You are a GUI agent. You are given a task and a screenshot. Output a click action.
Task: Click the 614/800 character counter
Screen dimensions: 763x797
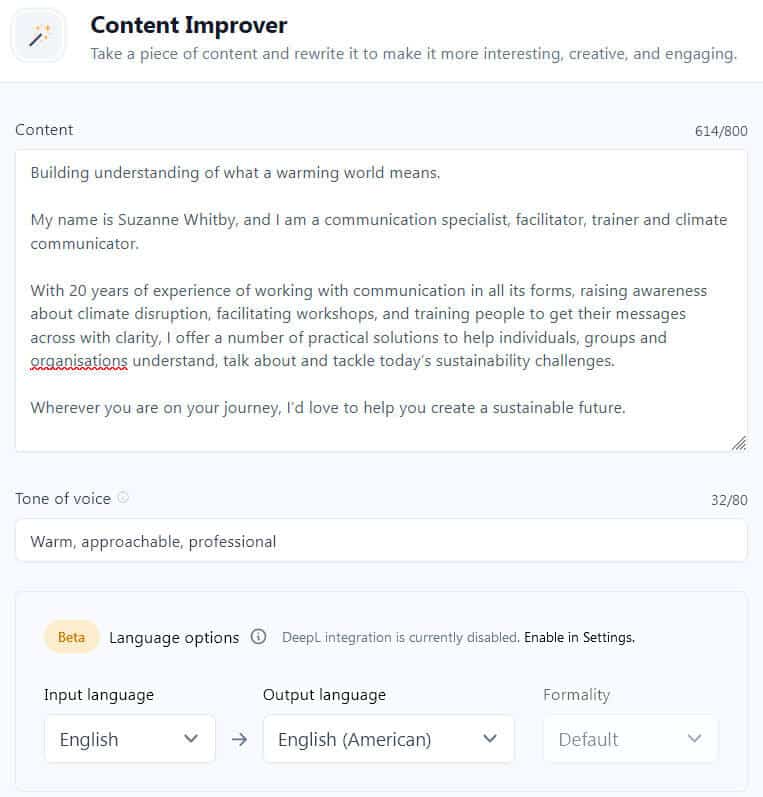(721, 131)
